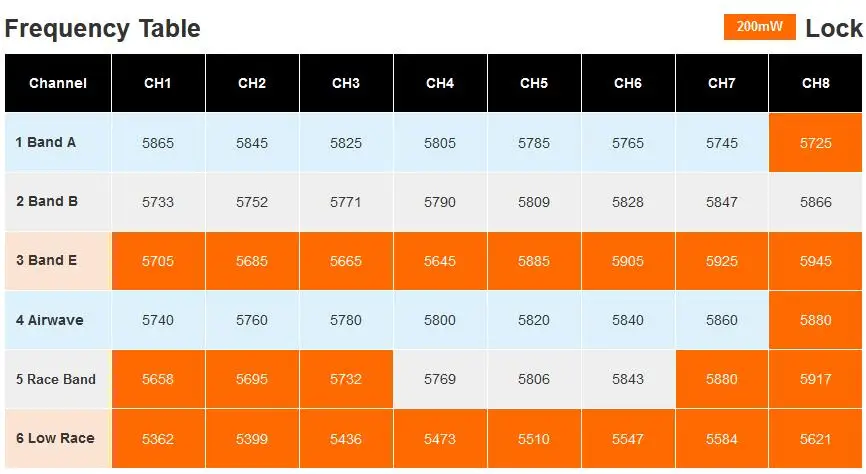Click the CH8 column header
The image size is (866, 474).
815,83
